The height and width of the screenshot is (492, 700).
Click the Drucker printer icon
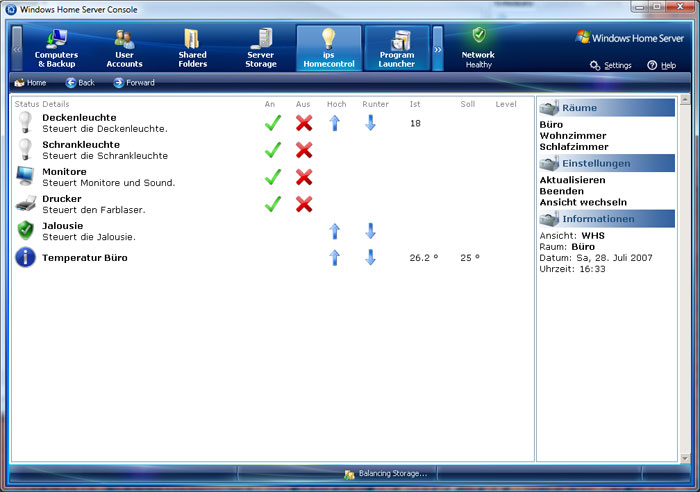point(25,204)
